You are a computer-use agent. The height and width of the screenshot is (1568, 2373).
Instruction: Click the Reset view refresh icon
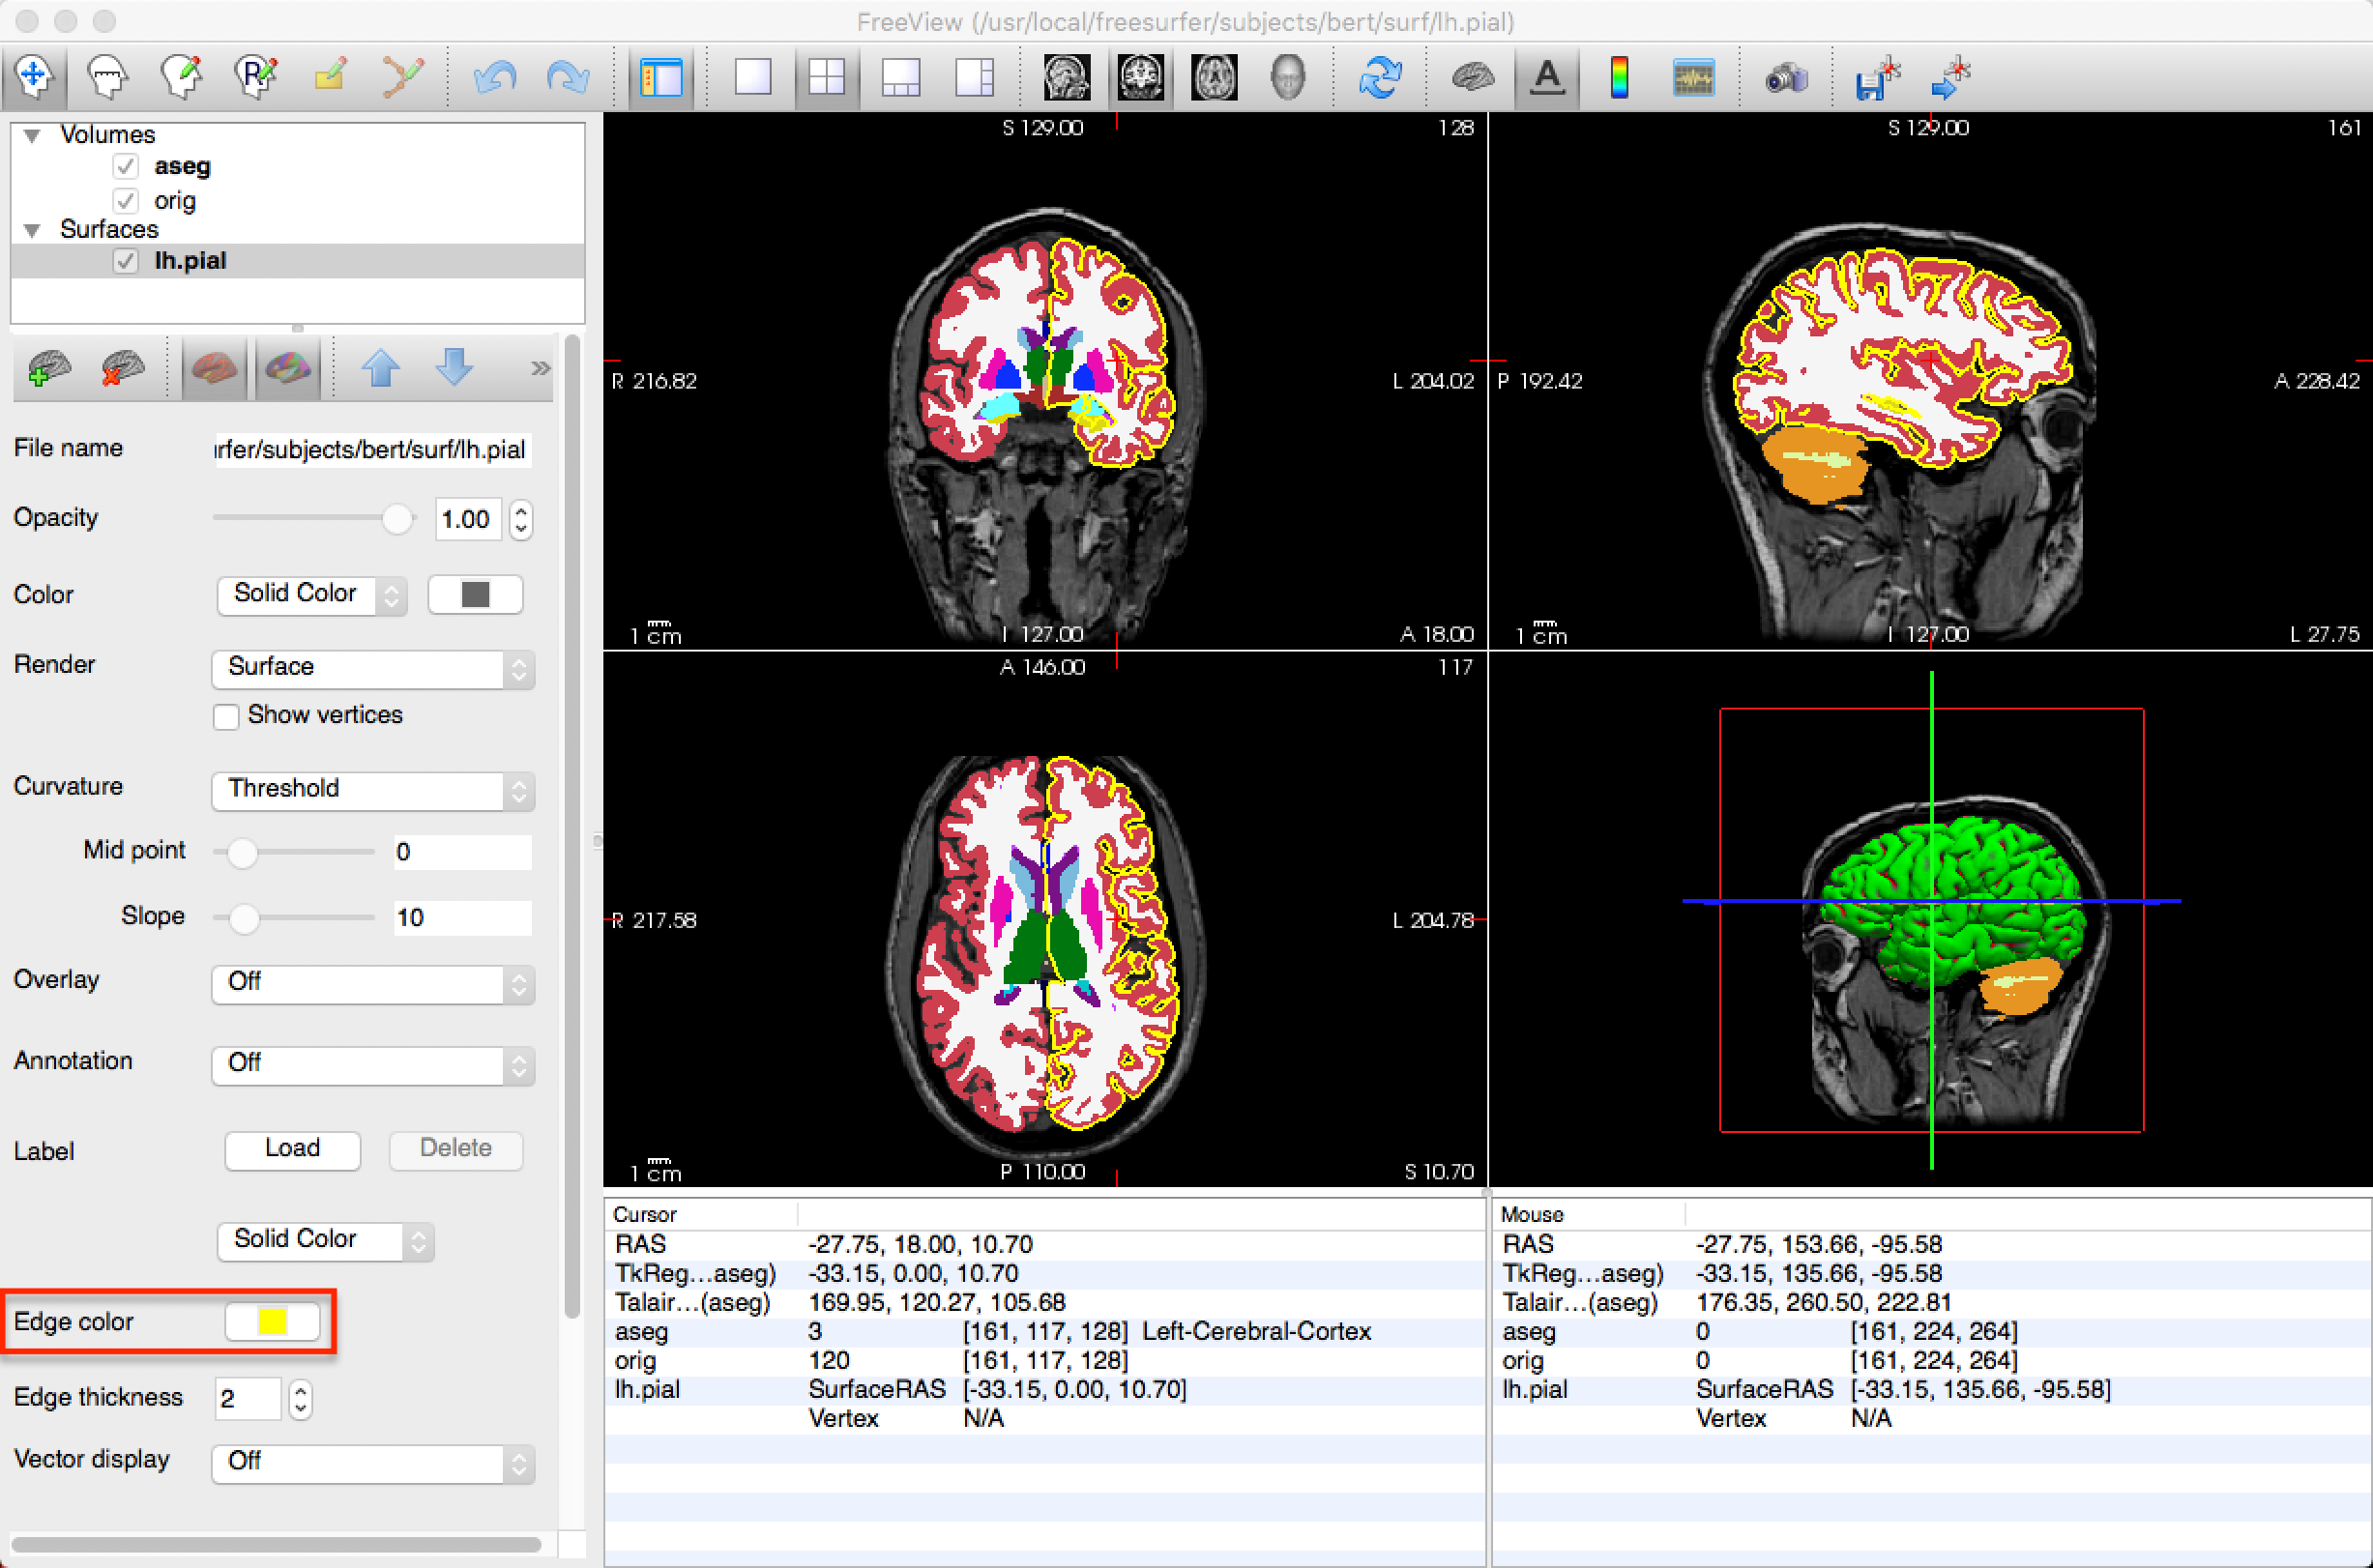pyautogui.click(x=1380, y=77)
